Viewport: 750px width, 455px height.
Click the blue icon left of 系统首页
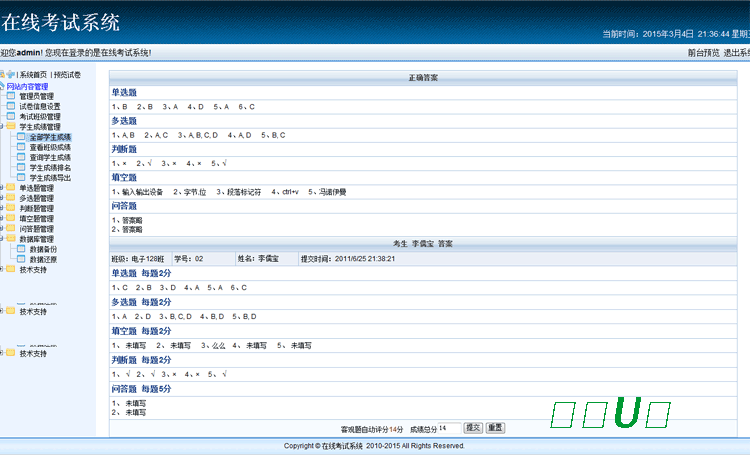point(11,74)
